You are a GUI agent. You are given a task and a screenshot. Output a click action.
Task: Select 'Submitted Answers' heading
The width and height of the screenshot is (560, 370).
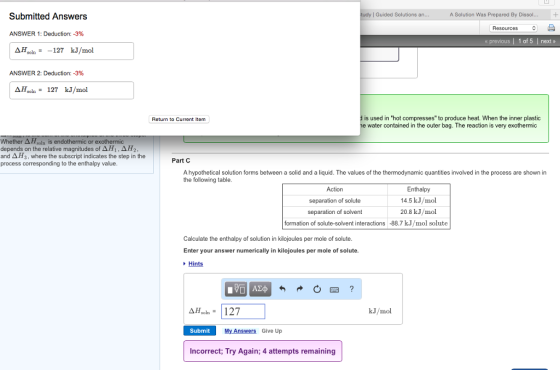coord(48,16)
